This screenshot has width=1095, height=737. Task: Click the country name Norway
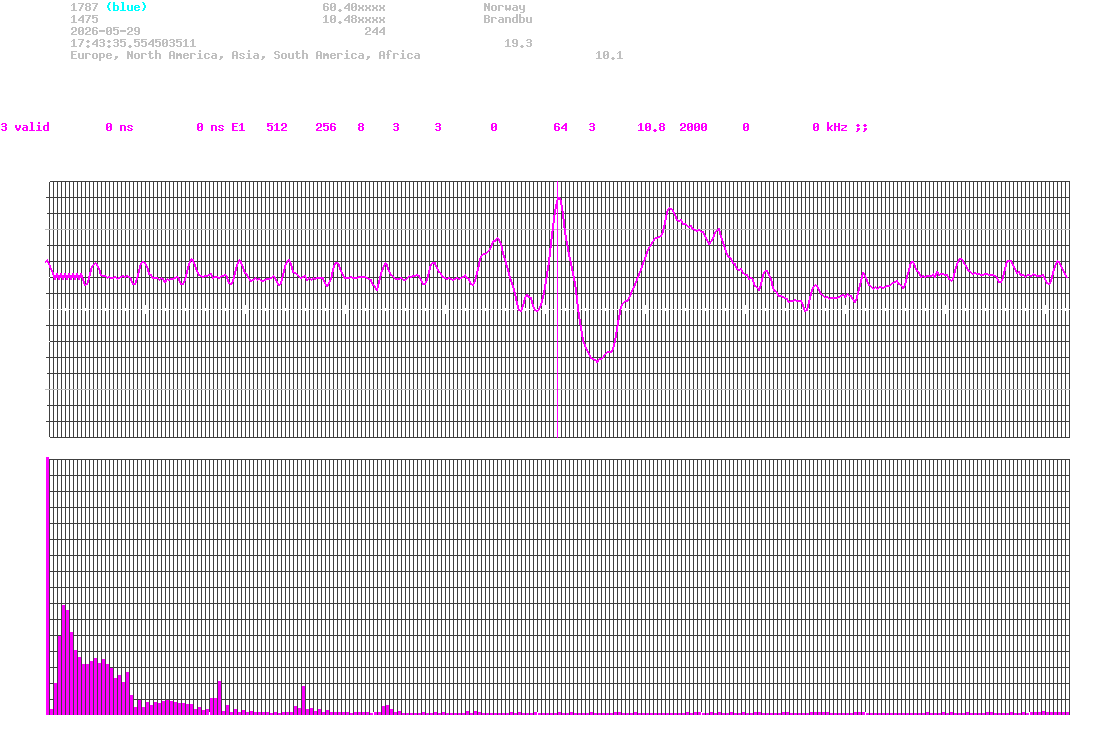(504, 7)
